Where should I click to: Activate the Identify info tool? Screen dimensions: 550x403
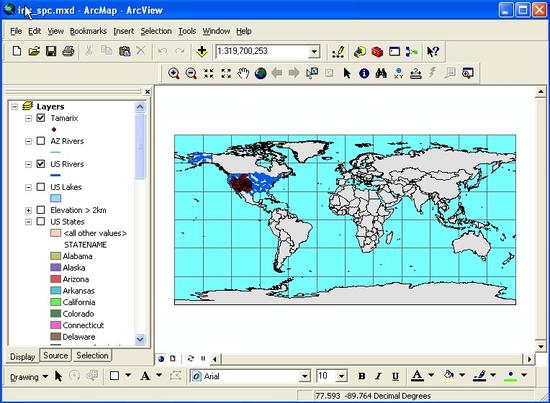tap(364, 73)
